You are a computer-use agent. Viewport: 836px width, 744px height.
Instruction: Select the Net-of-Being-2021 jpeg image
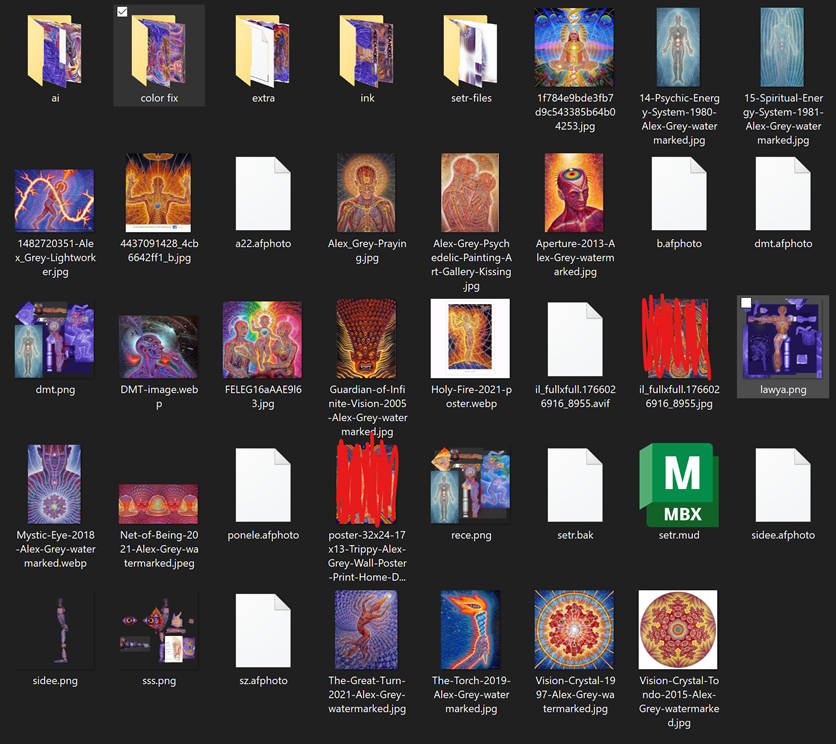coord(158,504)
